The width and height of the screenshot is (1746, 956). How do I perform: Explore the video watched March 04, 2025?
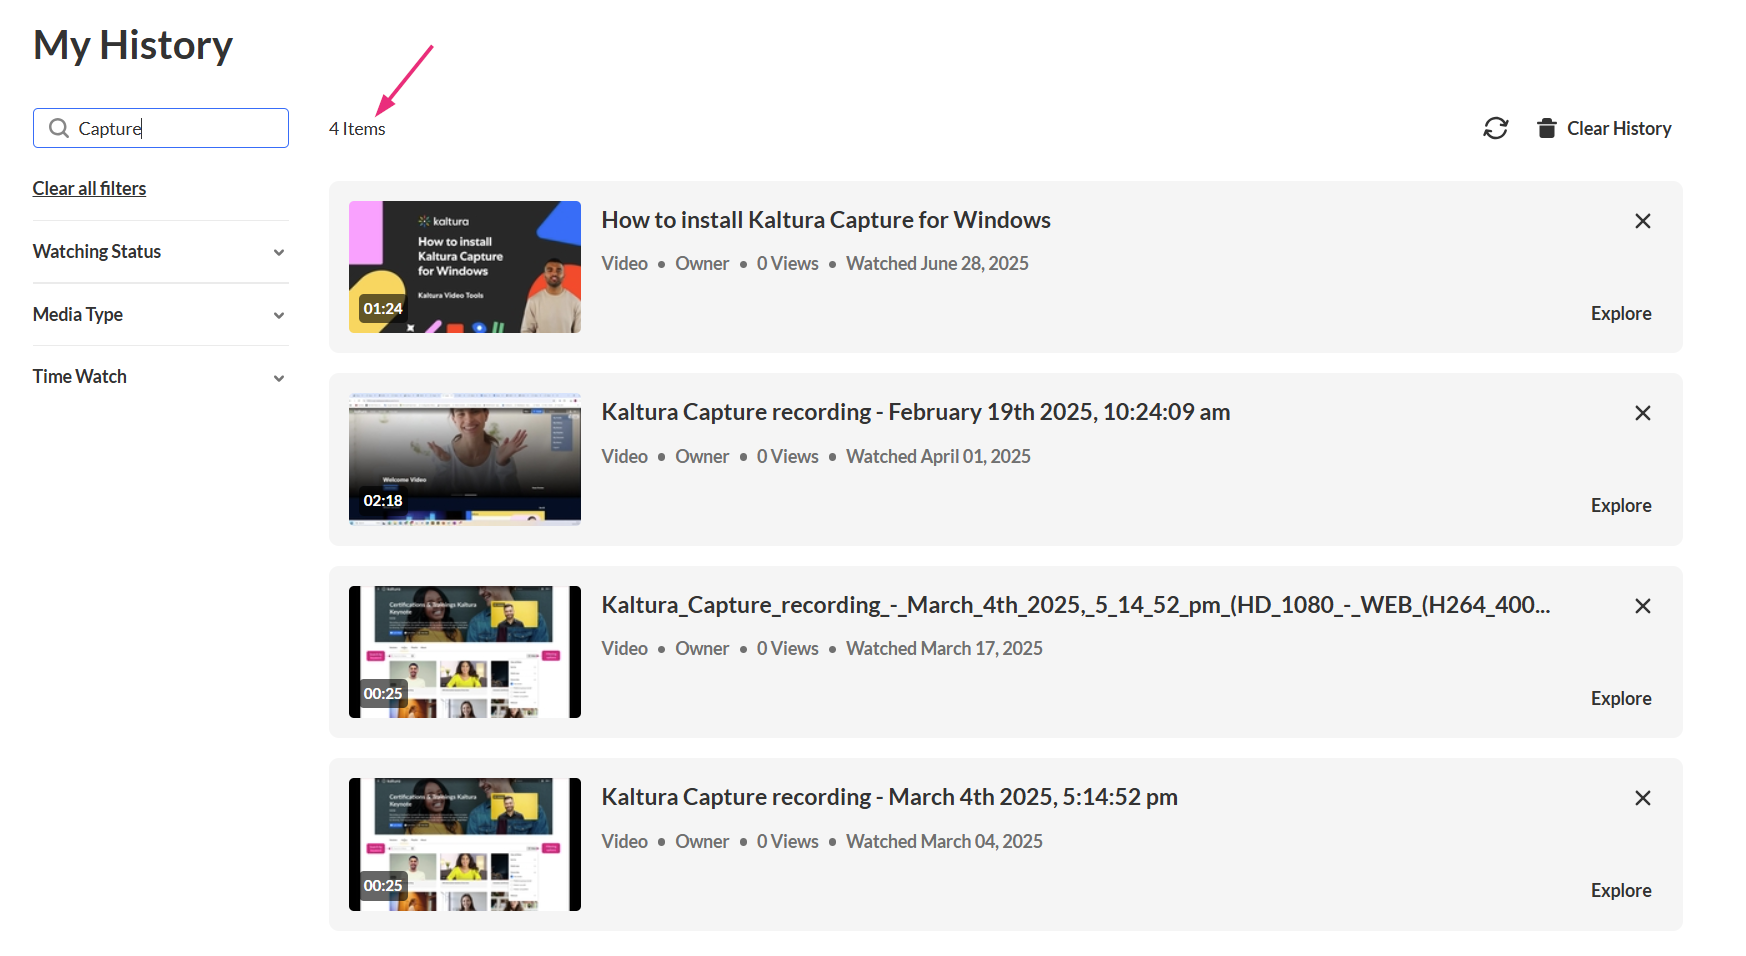pyautogui.click(x=1621, y=890)
